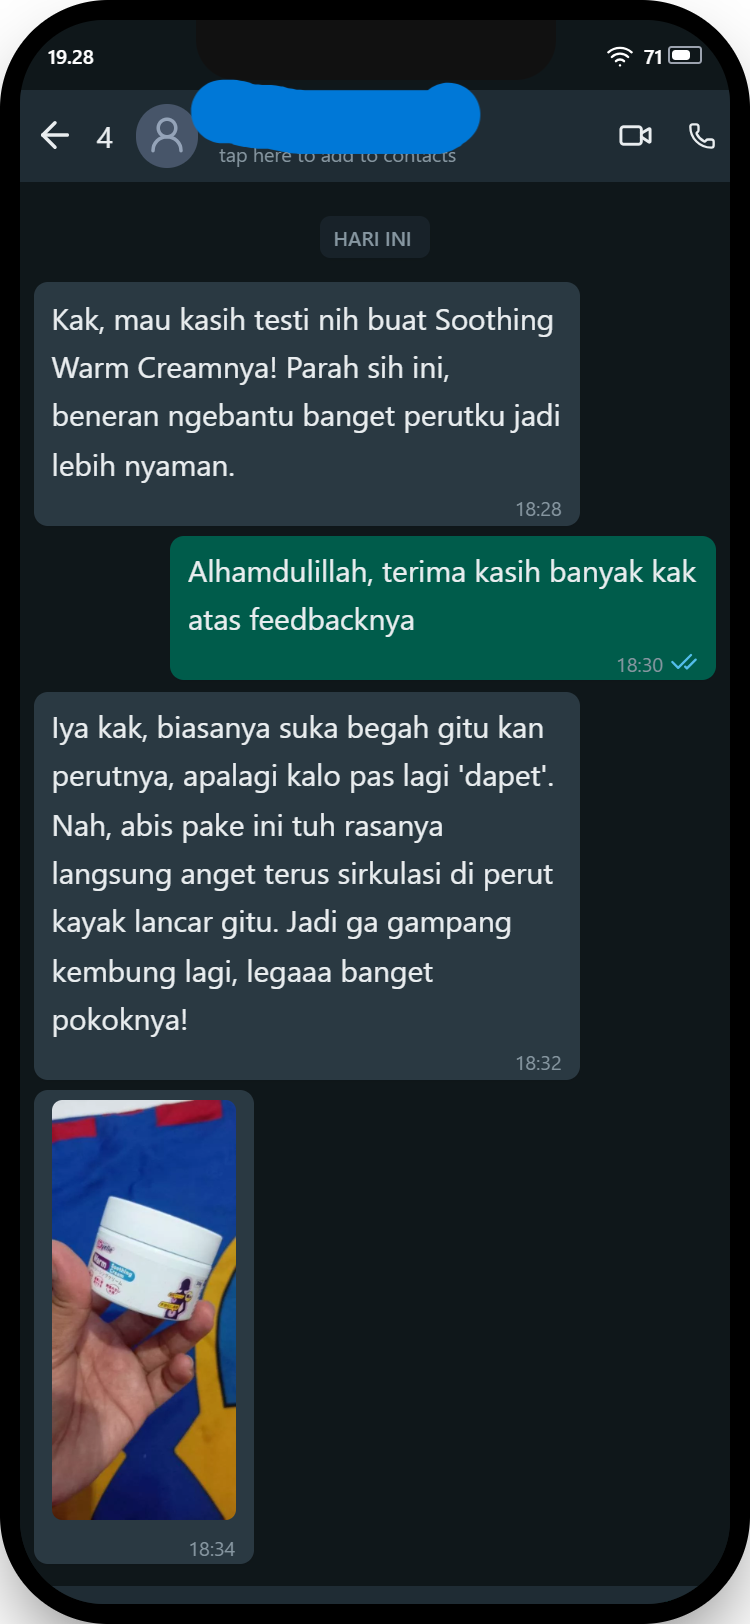This screenshot has height=1624, width=750.
Task: Tap the 18:30 timestamp on sent reply
Action: tap(640, 665)
